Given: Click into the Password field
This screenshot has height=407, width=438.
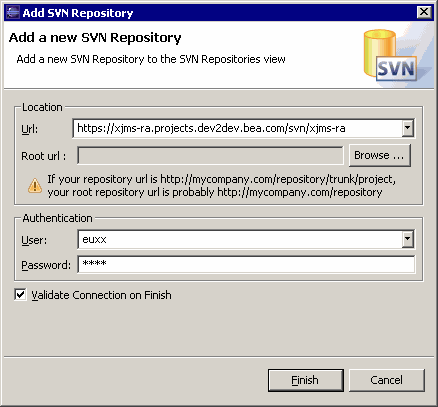Looking at the screenshot, I should [x=246, y=264].
